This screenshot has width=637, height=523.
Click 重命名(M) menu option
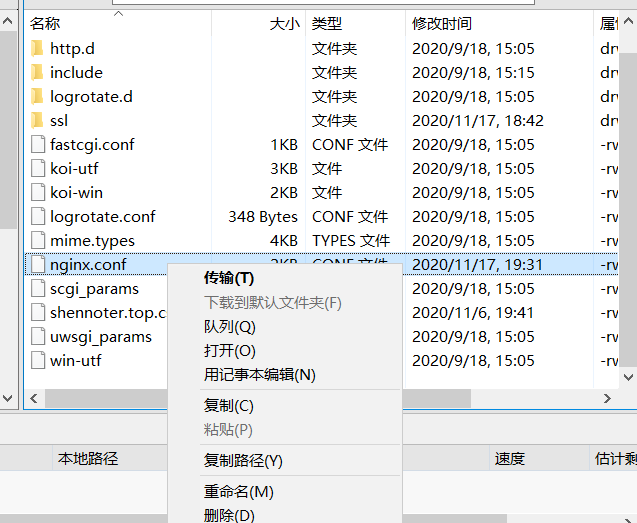(238, 491)
